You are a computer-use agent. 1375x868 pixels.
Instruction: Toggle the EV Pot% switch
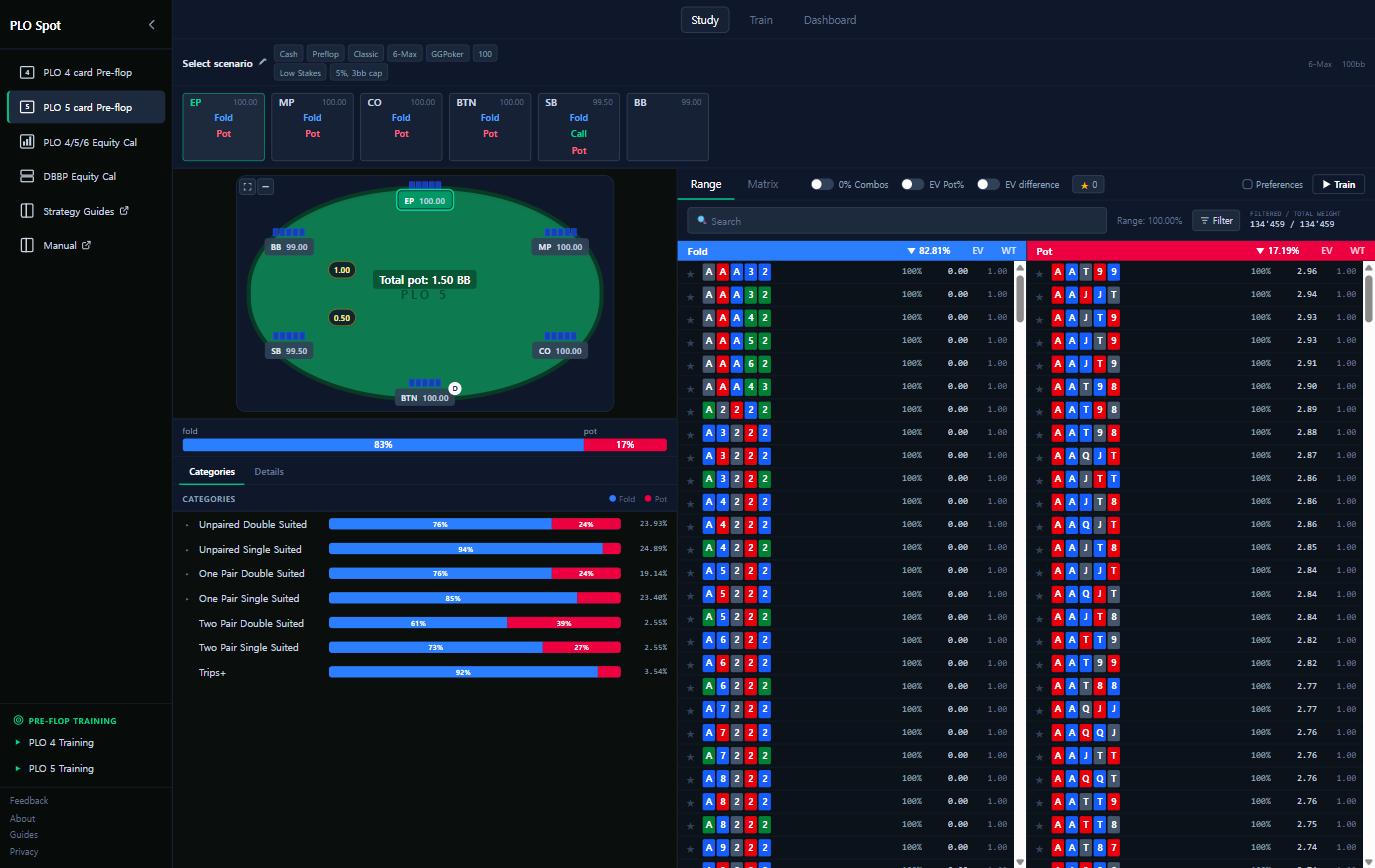click(911, 184)
